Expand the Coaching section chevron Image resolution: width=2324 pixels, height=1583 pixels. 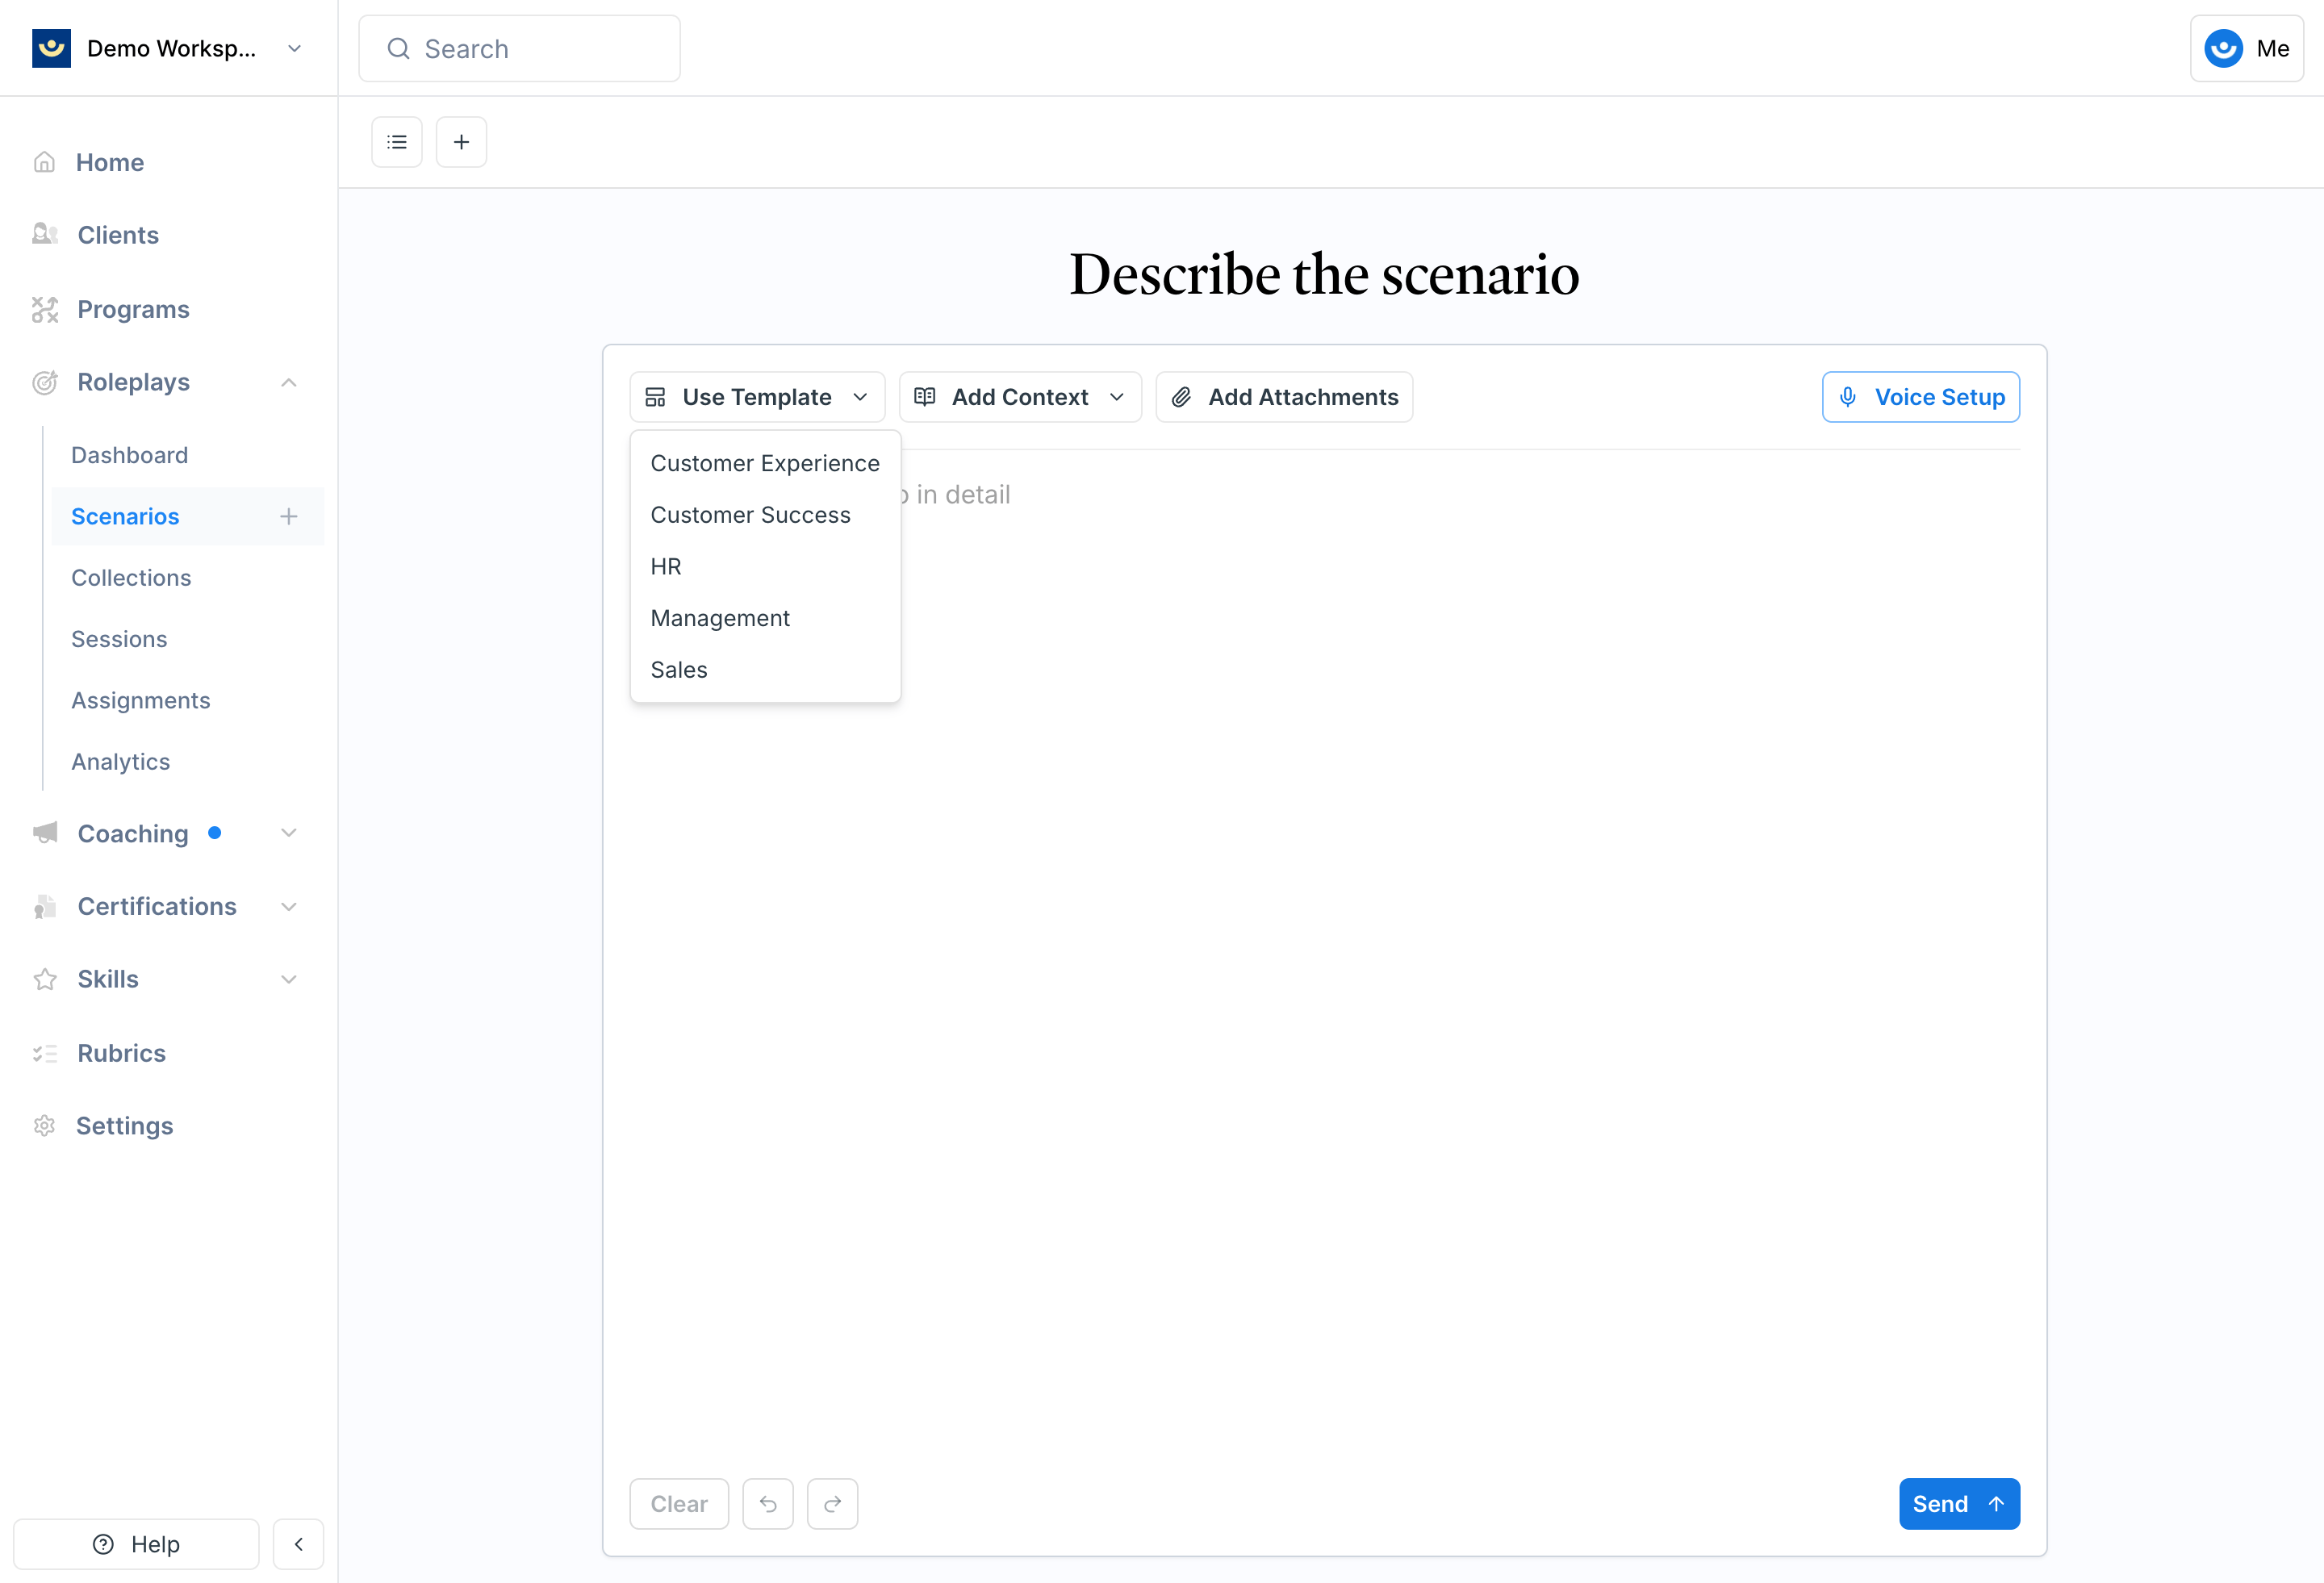pos(289,833)
